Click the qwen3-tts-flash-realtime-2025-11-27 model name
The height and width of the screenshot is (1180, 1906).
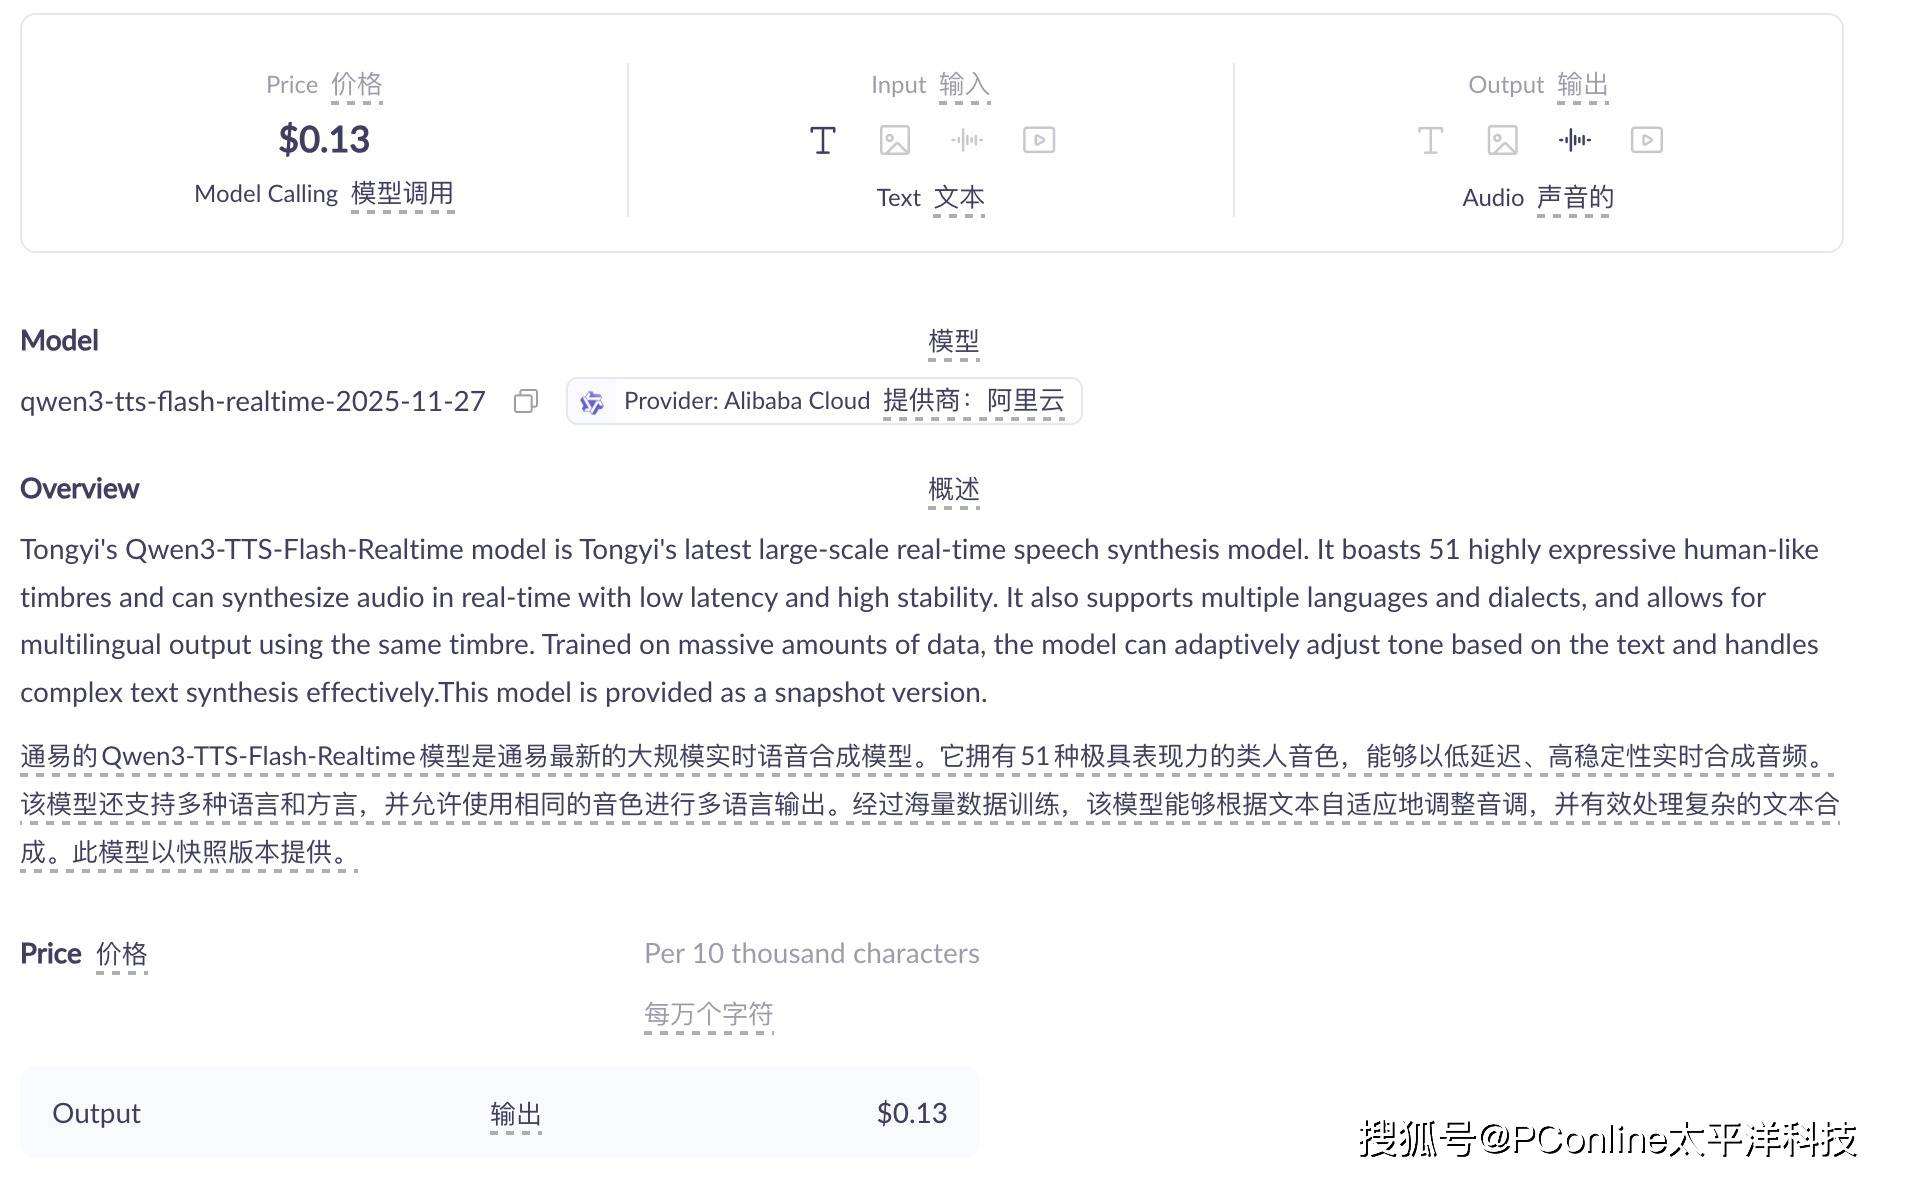tap(252, 401)
